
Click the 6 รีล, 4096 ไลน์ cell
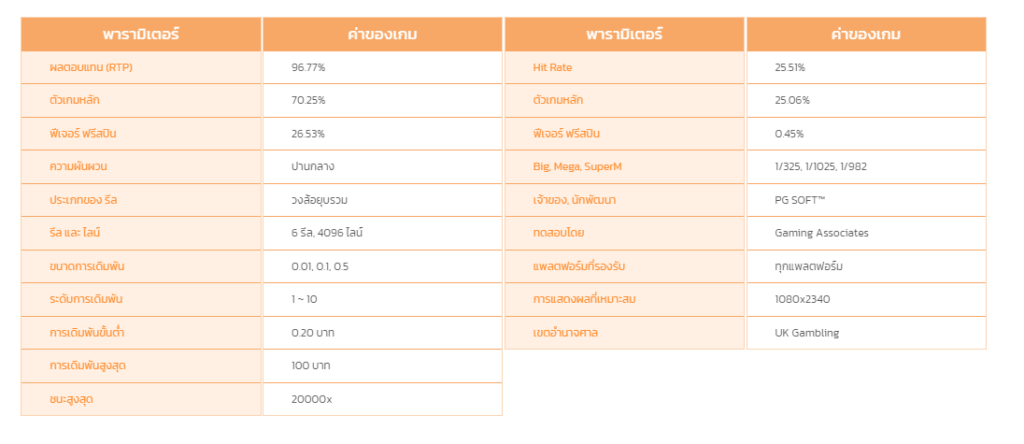(x=382, y=233)
